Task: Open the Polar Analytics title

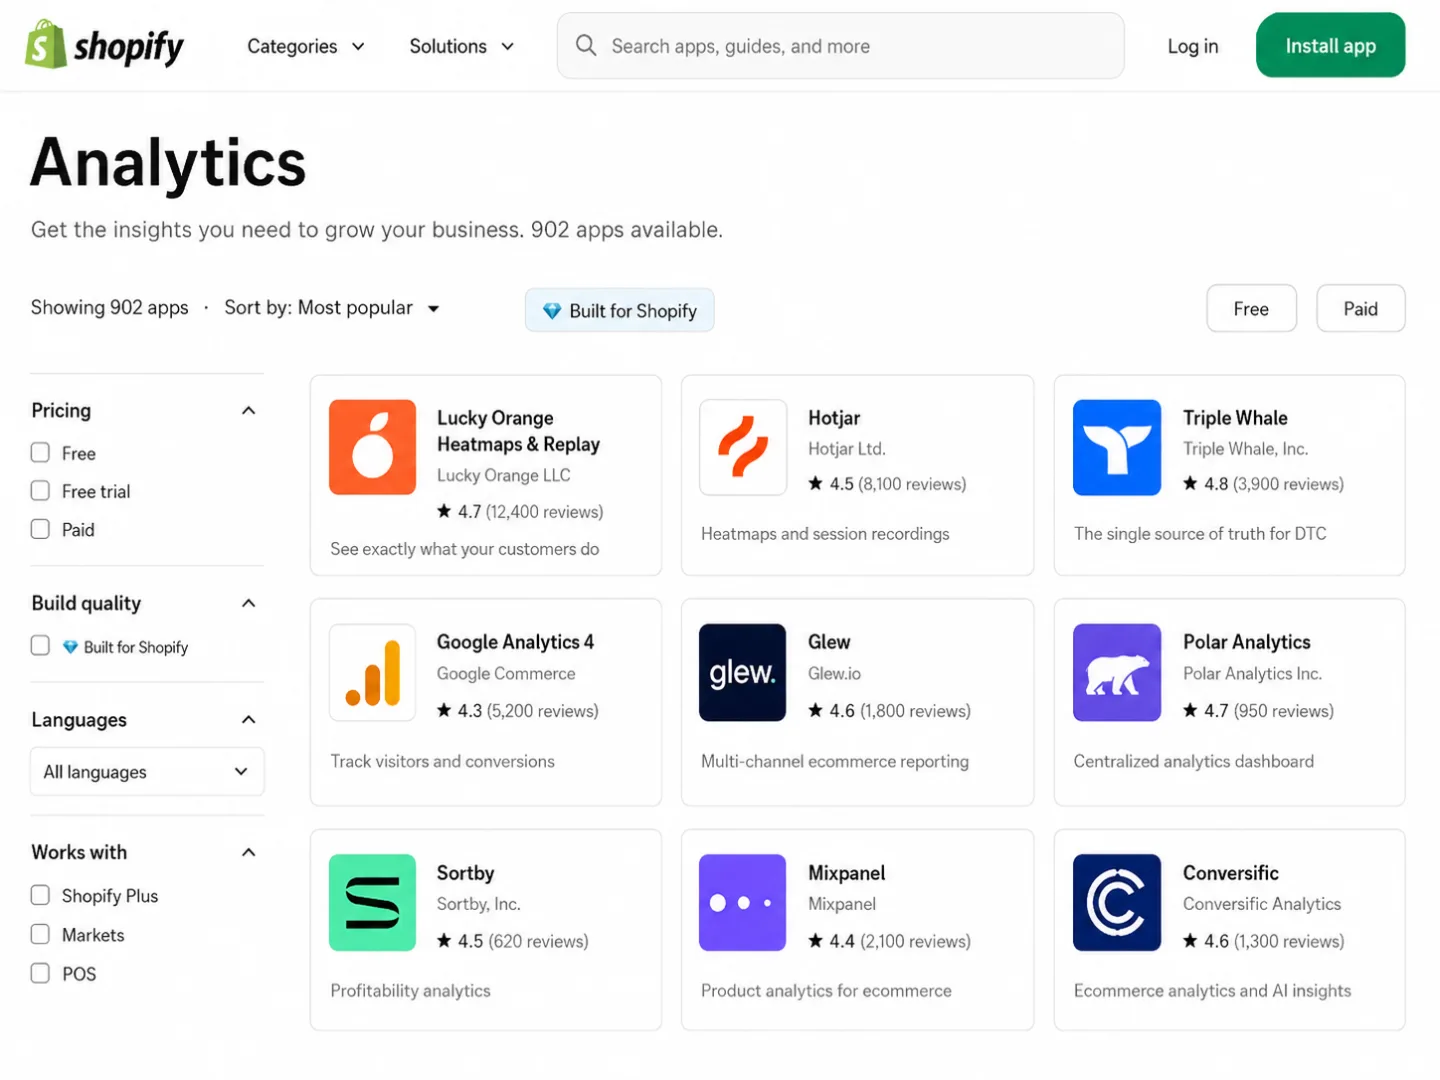Action: (1246, 642)
